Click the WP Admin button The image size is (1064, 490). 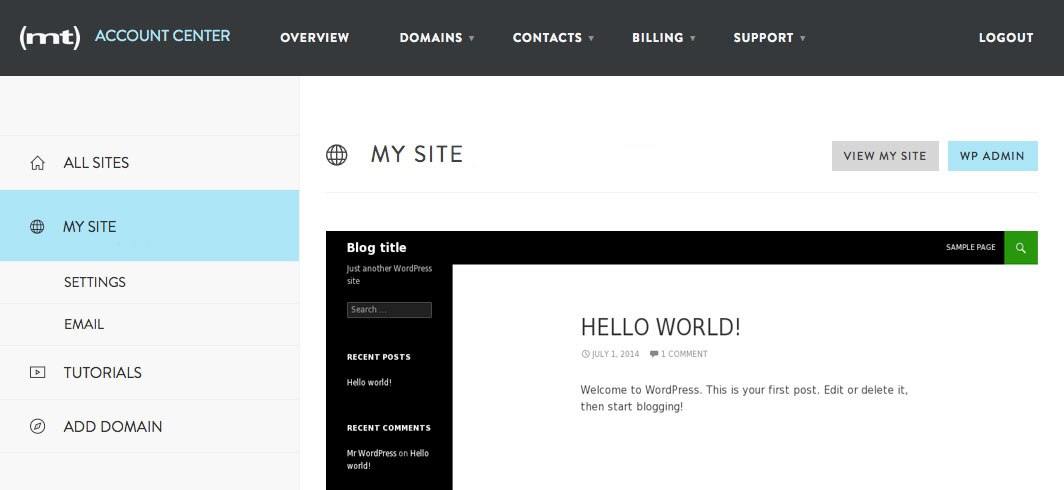992,156
